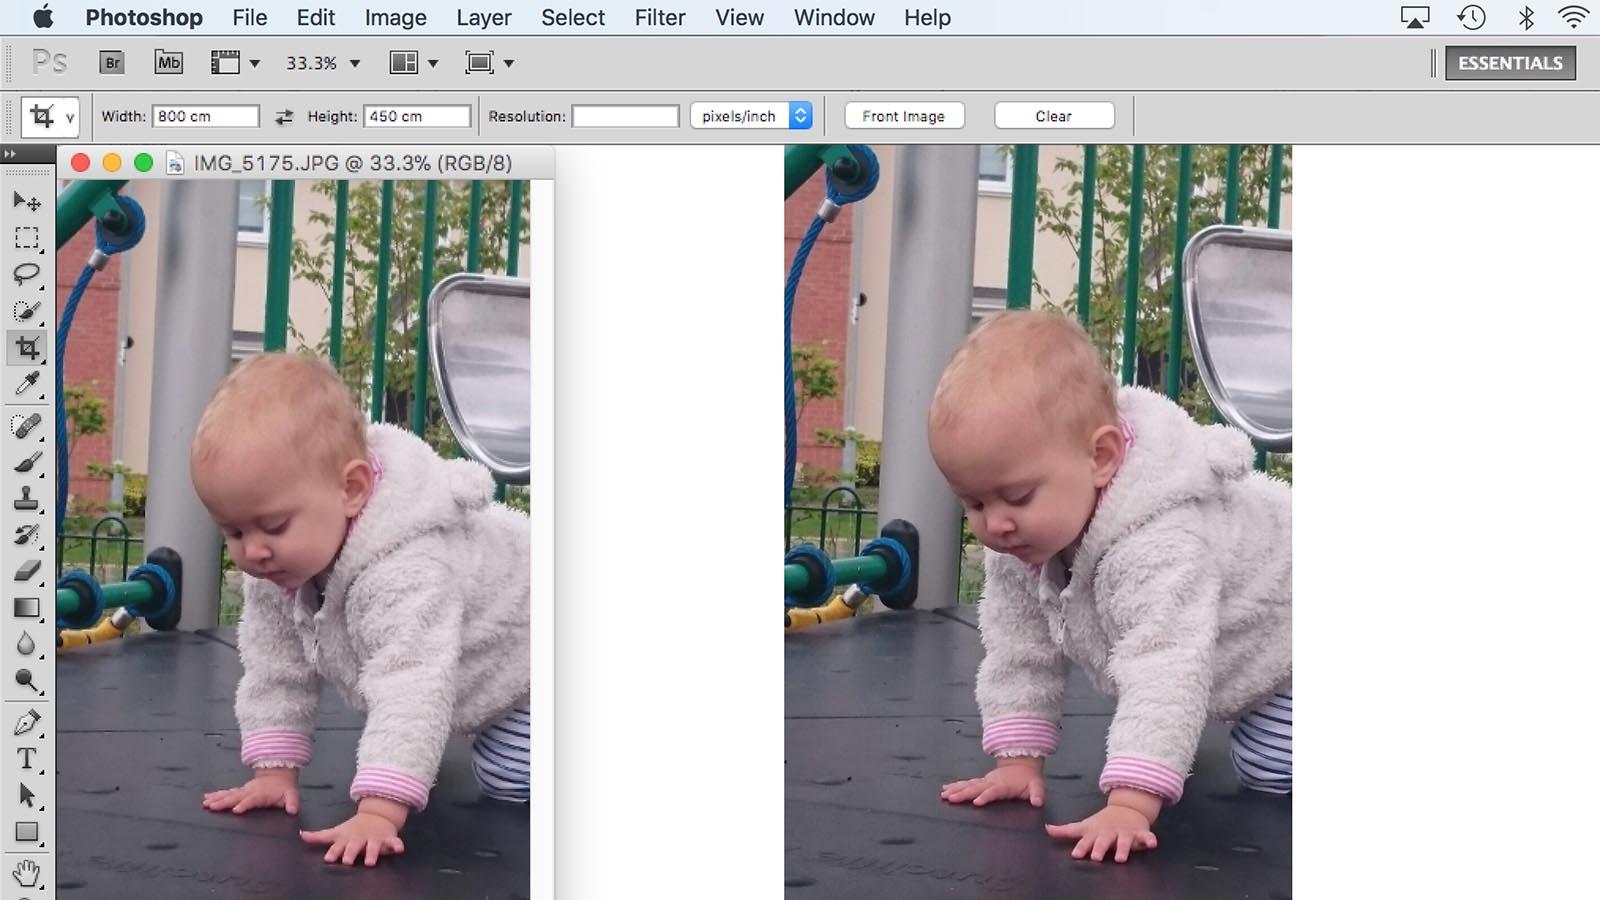Open the Filter menu
The image size is (1600, 900).
tap(660, 18)
